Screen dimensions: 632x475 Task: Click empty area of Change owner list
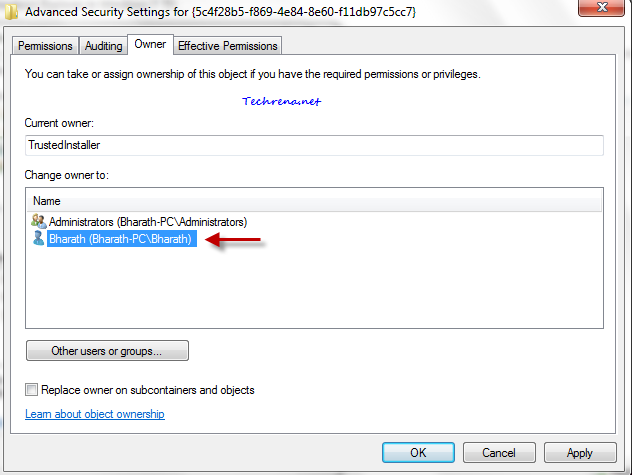point(314,286)
